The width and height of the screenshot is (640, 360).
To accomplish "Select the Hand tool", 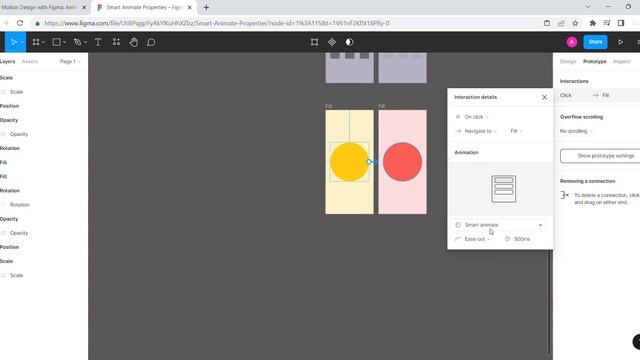I will pos(133,42).
